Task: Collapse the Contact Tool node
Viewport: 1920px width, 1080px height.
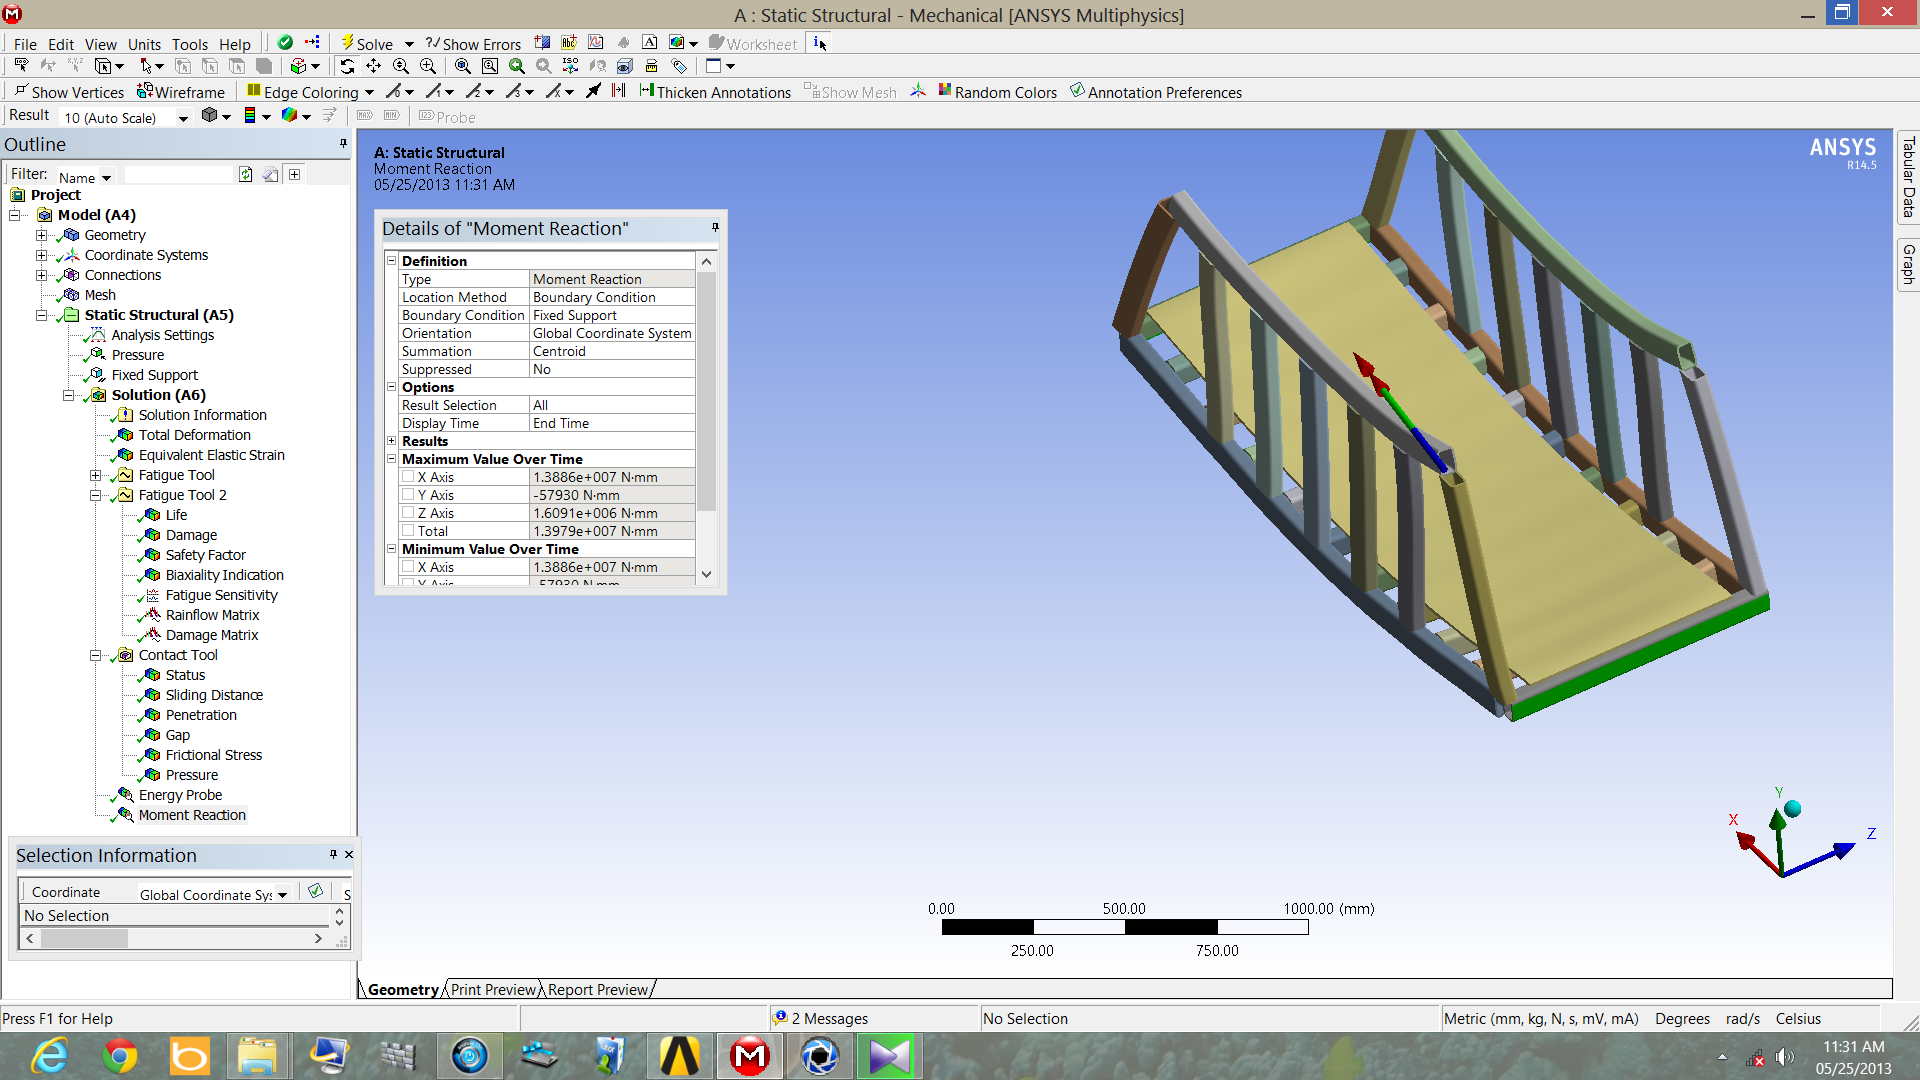Action: coord(95,655)
